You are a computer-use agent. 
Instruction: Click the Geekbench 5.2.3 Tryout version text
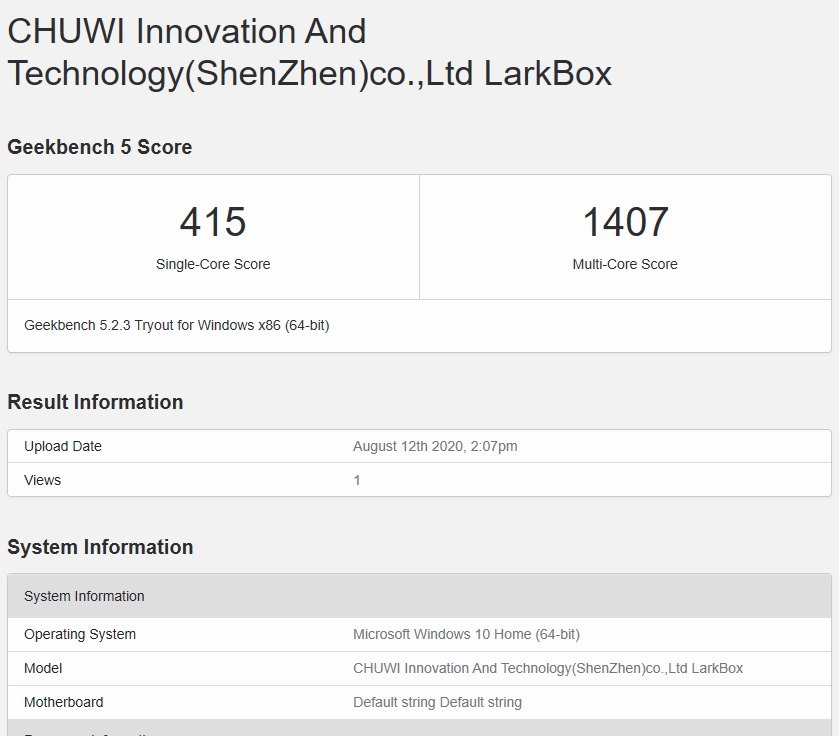coord(176,325)
